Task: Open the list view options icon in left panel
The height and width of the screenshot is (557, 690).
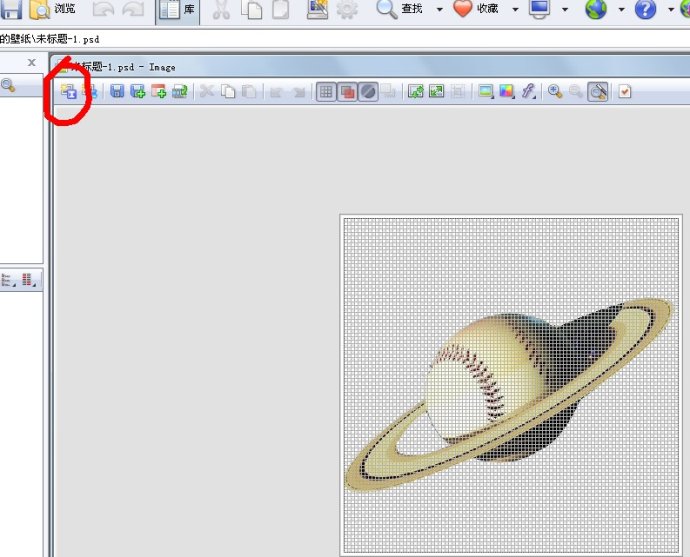Action: click(x=8, y=280)
